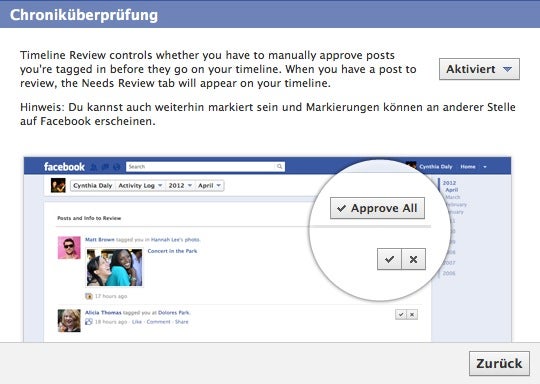Open the Matt Brown profile link
Screen dimensions: 540x384
100,239
